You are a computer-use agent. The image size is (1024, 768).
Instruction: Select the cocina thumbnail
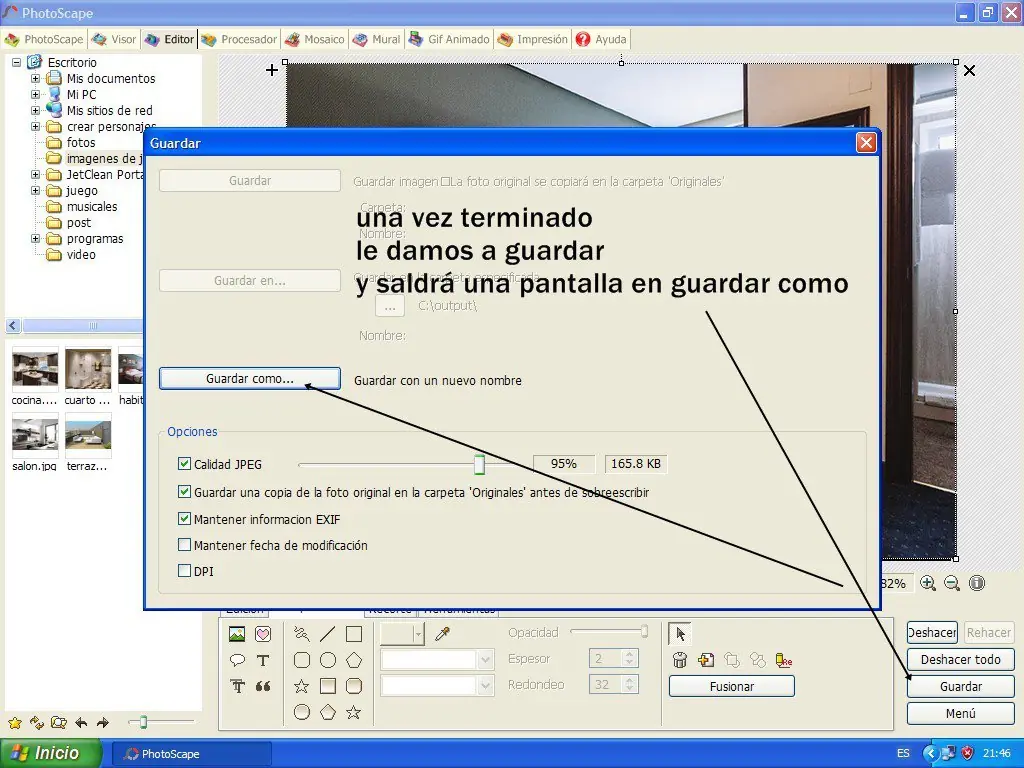click(x=35, y=370)
